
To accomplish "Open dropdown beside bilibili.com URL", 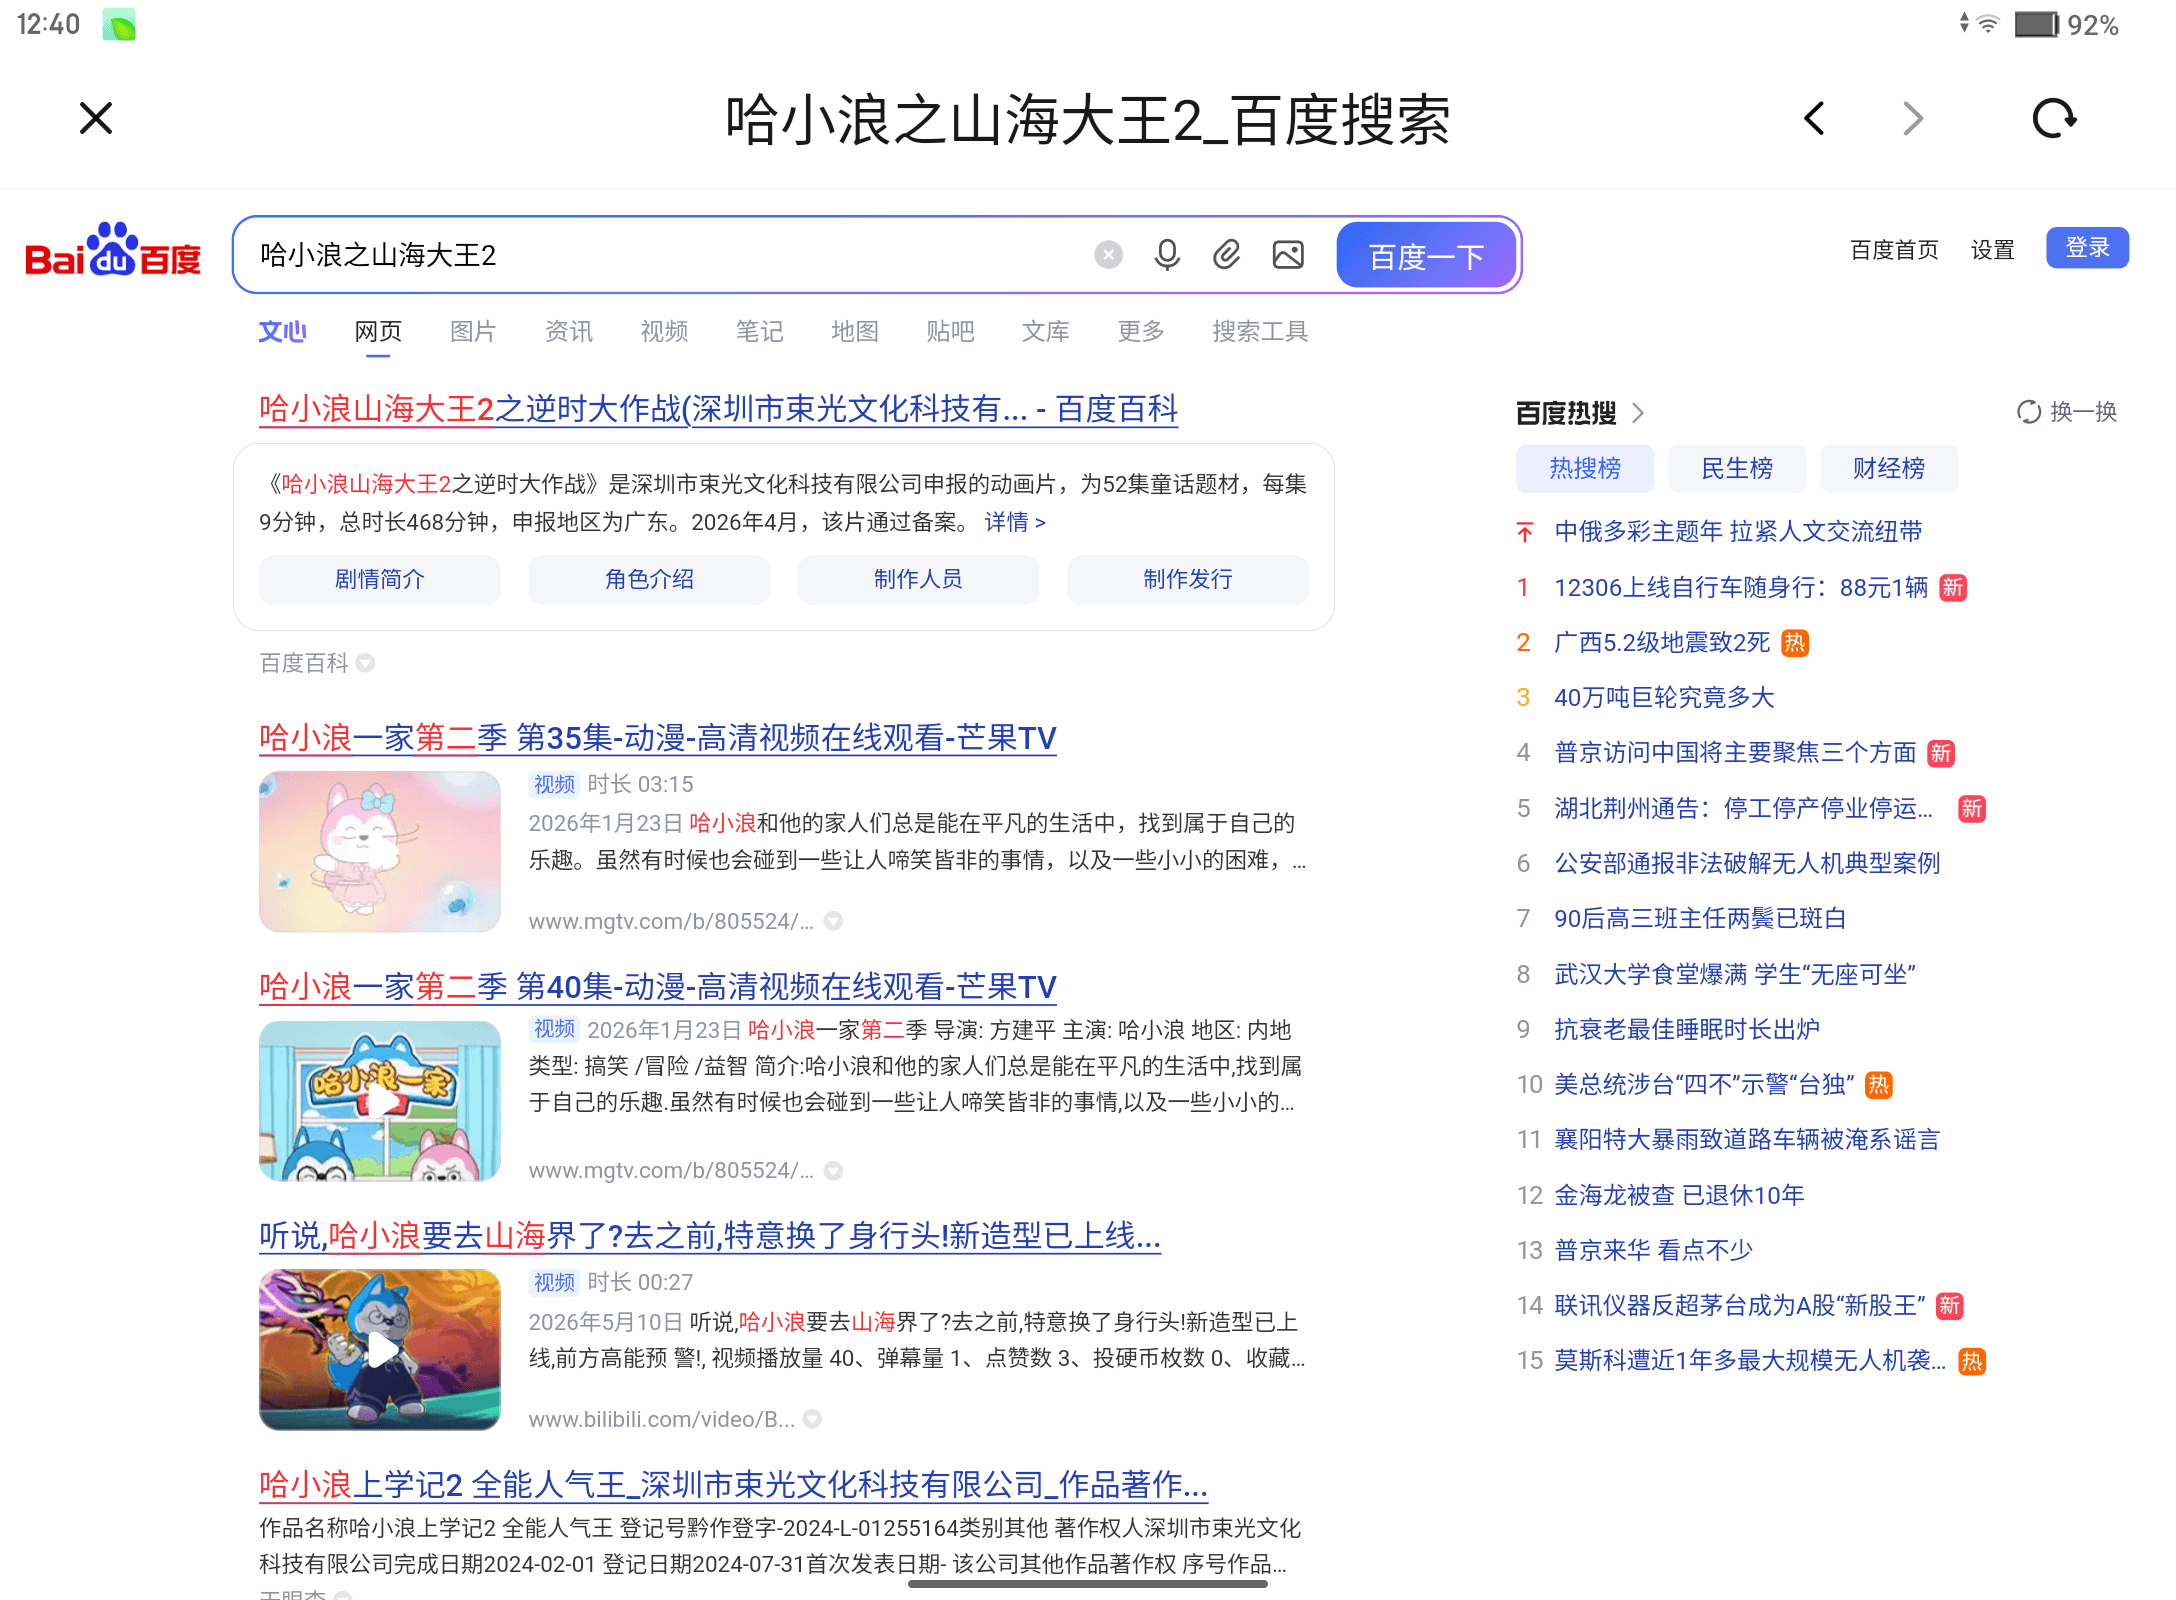I will (x=813, y=1419).
